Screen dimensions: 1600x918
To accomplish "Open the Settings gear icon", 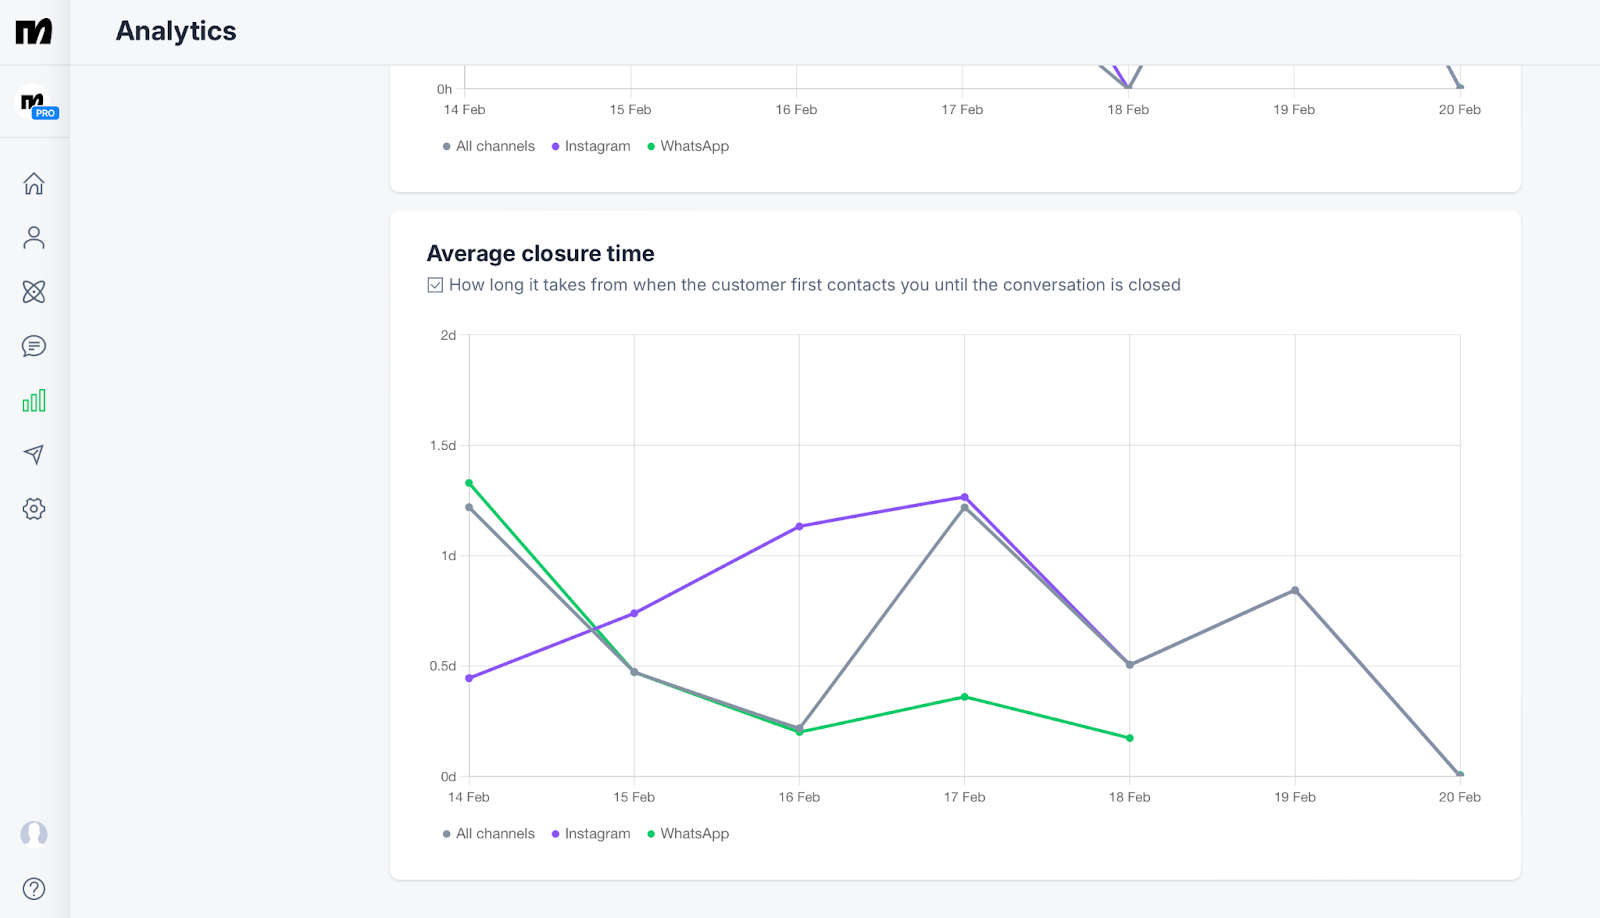I will click(34, 509).
